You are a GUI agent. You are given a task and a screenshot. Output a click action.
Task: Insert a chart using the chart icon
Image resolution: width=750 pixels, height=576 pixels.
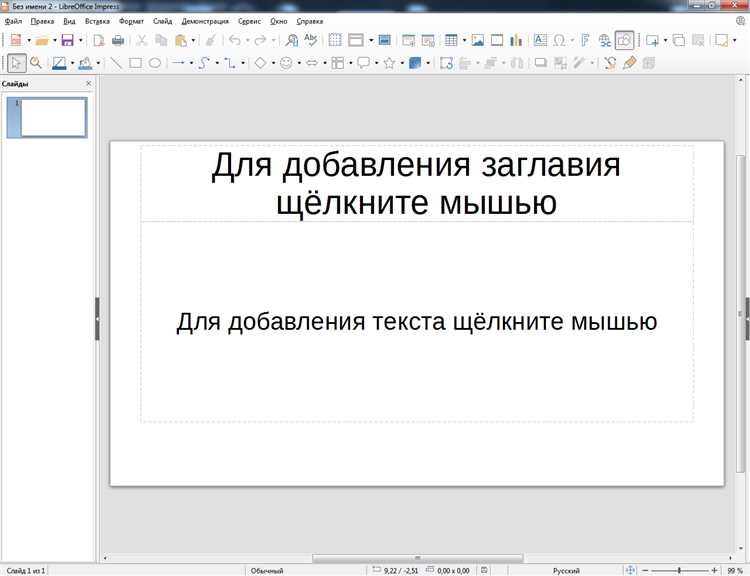(516, 40)
